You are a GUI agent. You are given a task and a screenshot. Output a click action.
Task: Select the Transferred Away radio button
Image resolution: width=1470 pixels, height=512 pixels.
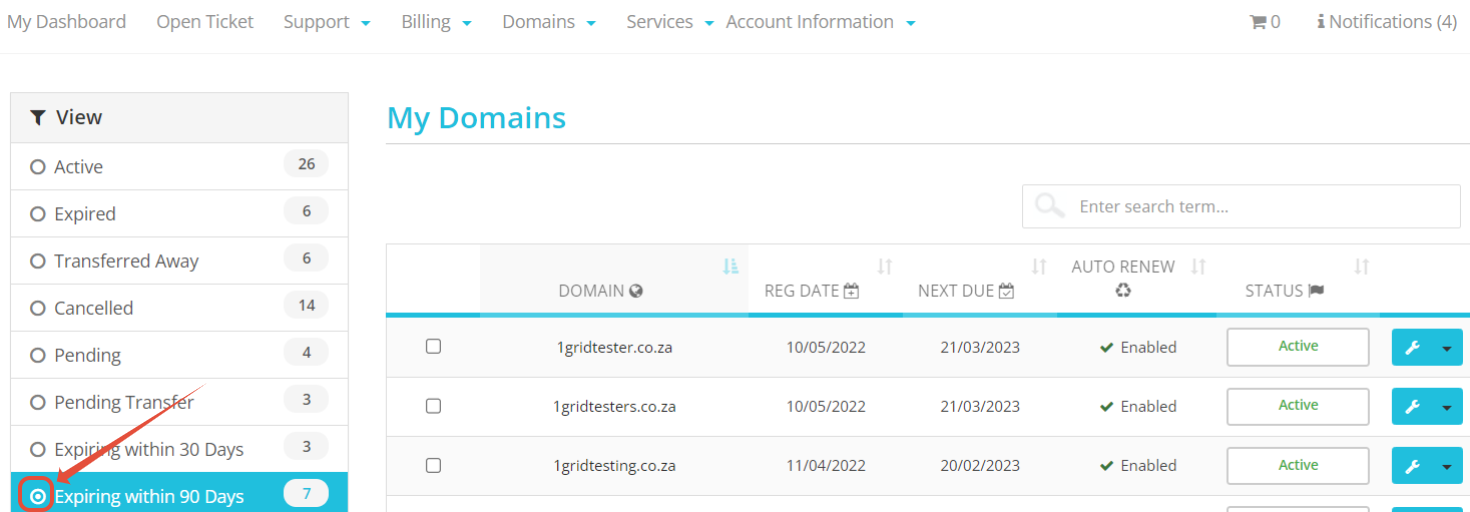38,261
